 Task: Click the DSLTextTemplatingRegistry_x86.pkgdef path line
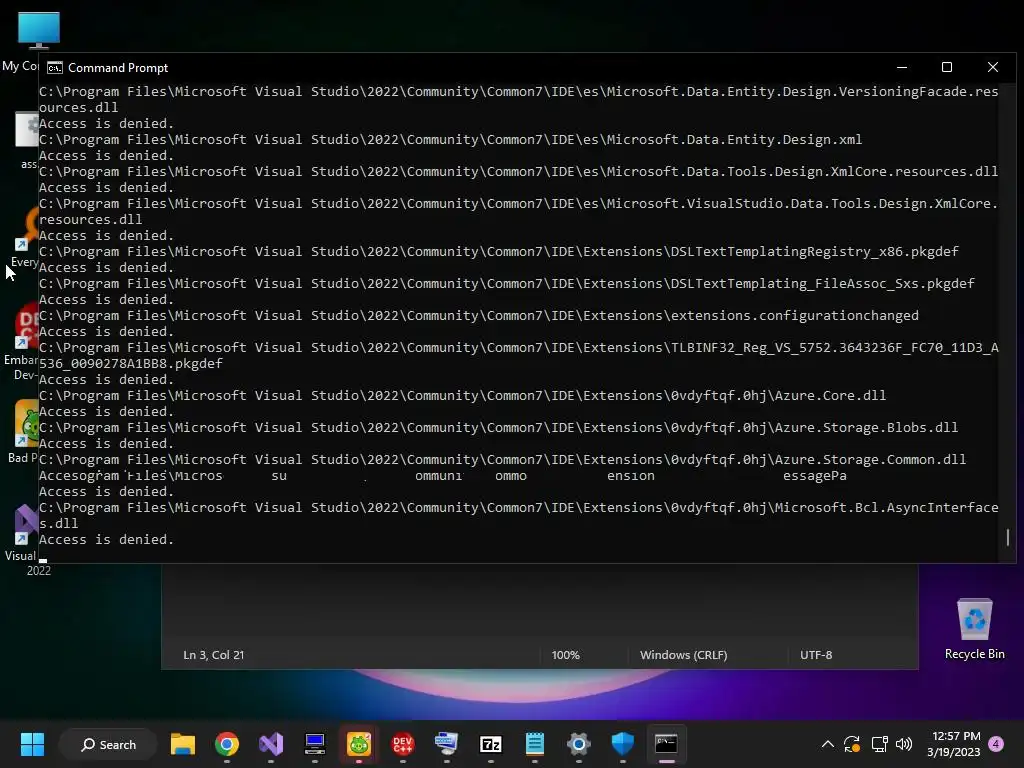click(499, 251)
